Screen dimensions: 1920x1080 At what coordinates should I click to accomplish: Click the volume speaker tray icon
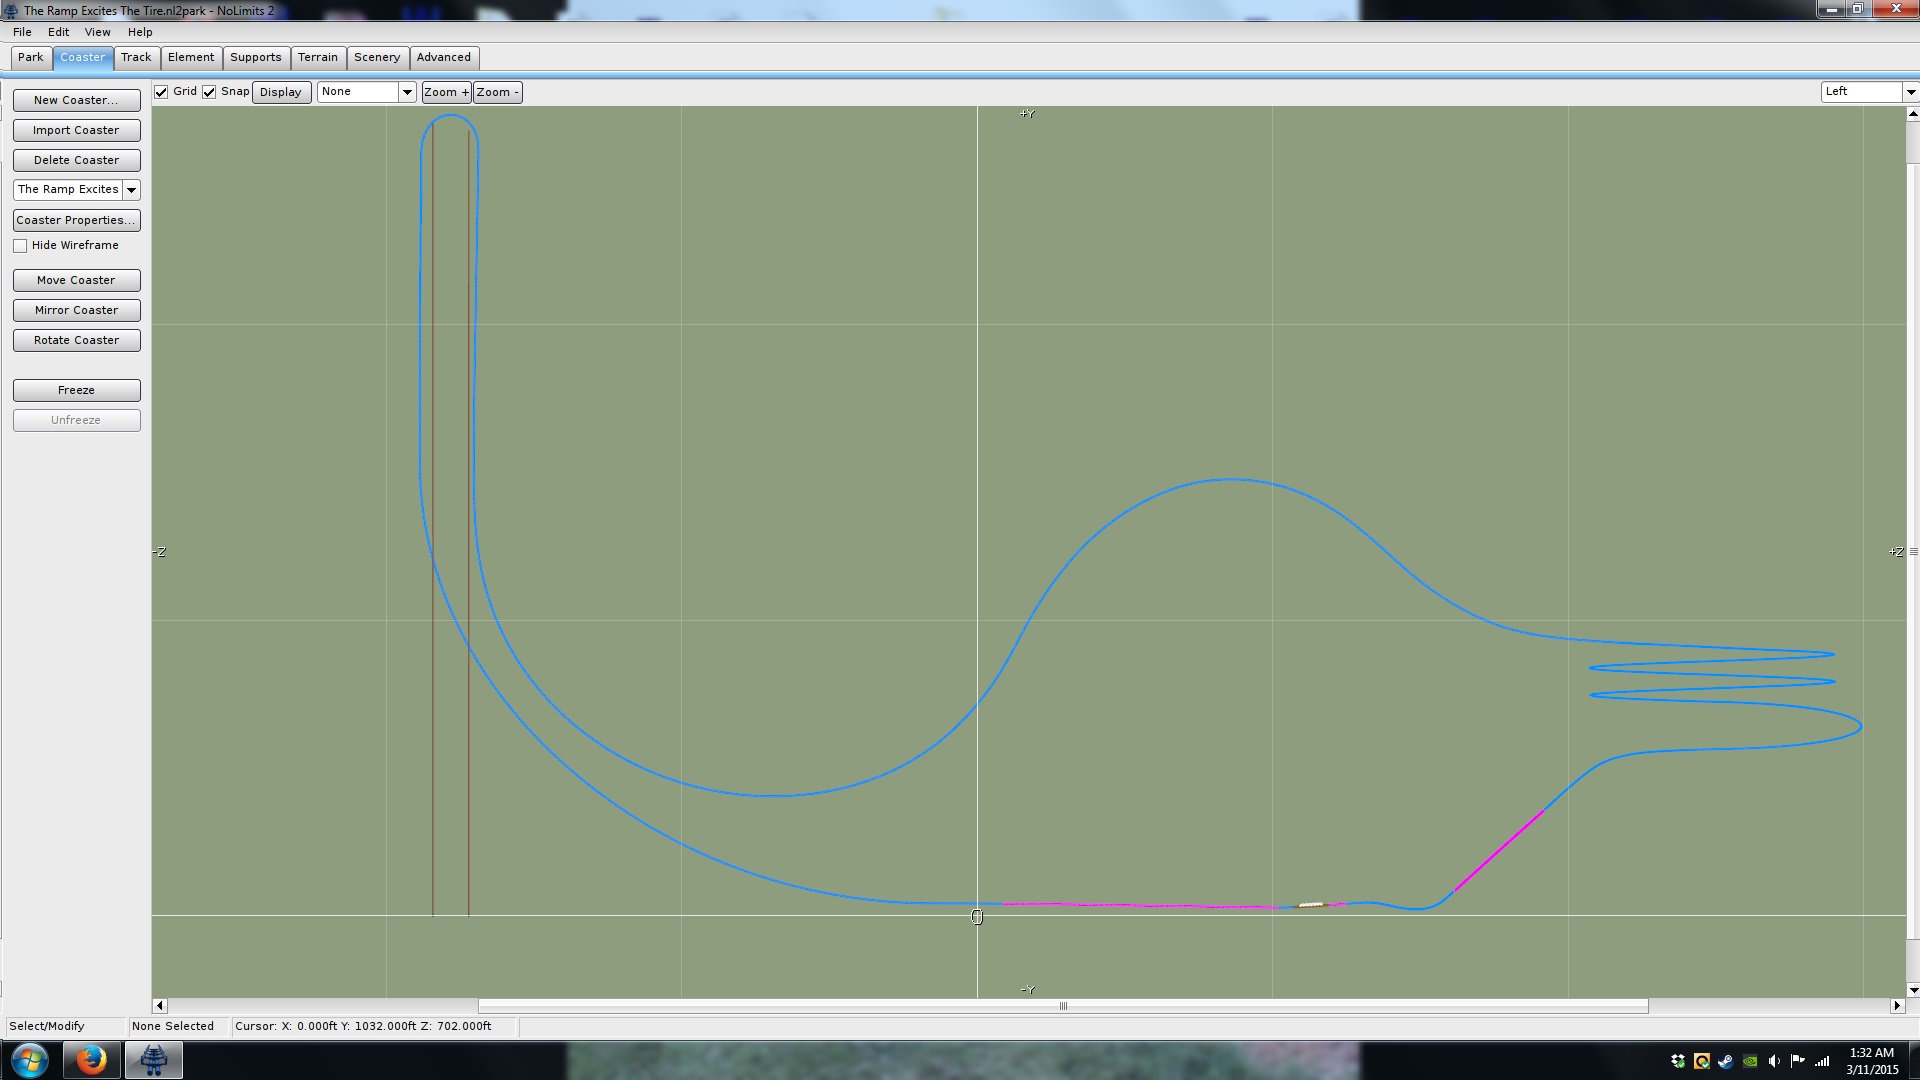1774,1061
